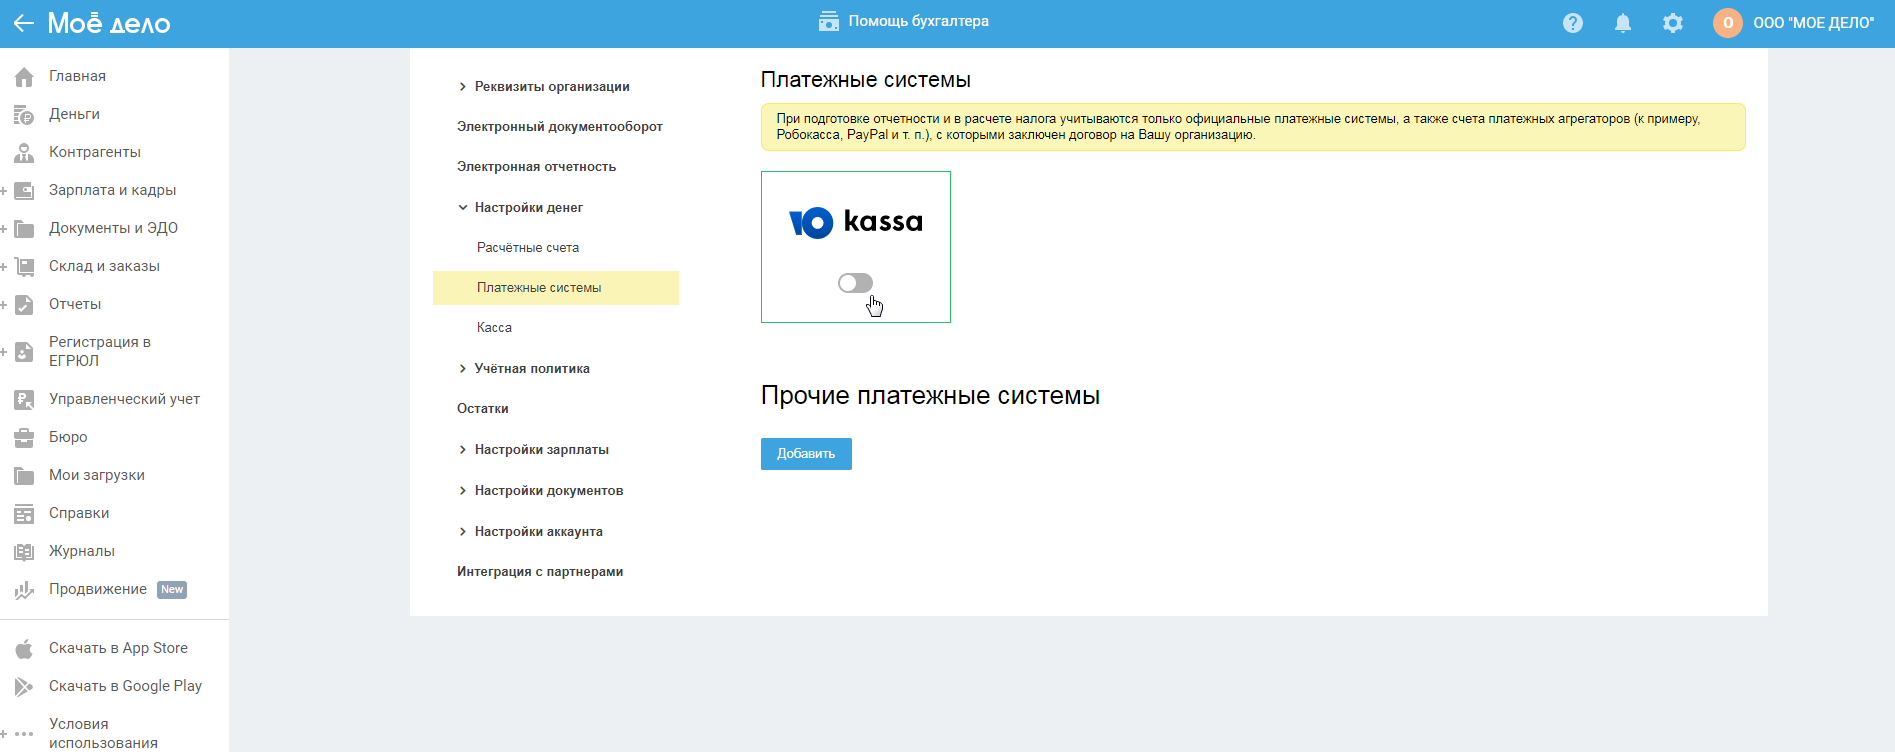This screenshot has height=752, width=1895.
Task: Open the Главная home icon in sidebar
Action: [x=24, y=77]
